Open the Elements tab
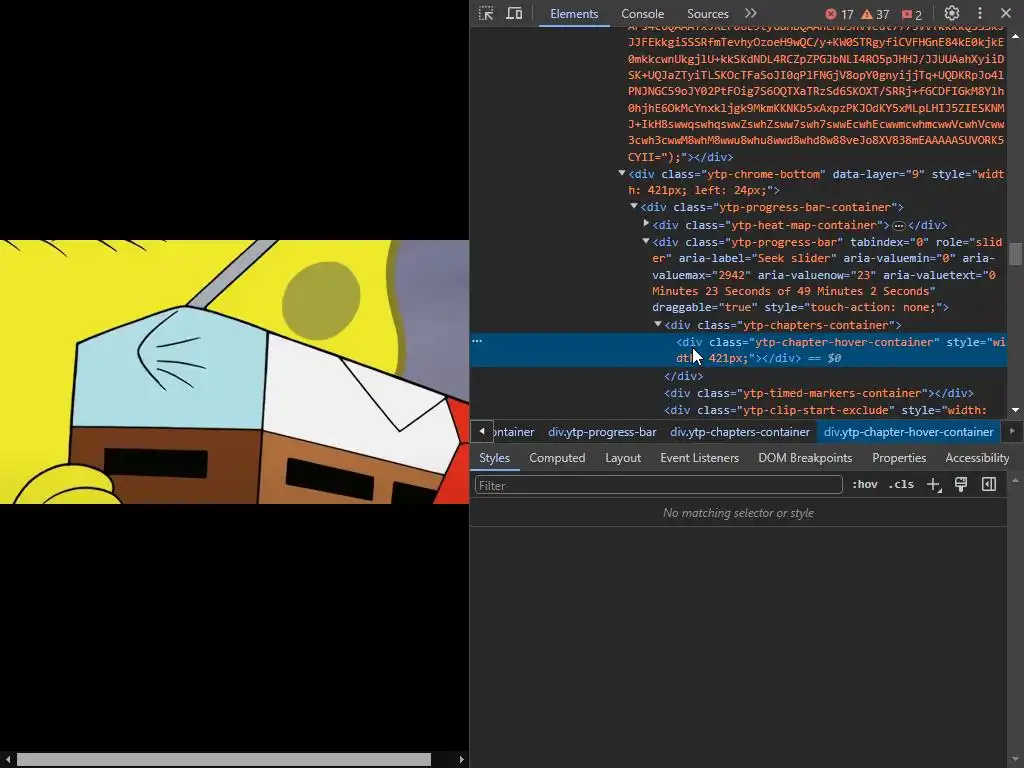The image size is (1024, 768). point(574,14)
